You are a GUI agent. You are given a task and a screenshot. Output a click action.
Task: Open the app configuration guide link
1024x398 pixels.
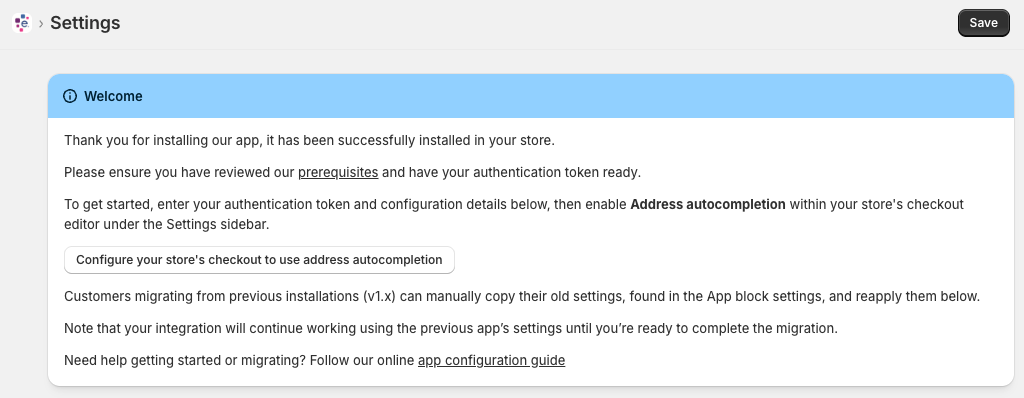pyautogui.click(x=492, y=360)
